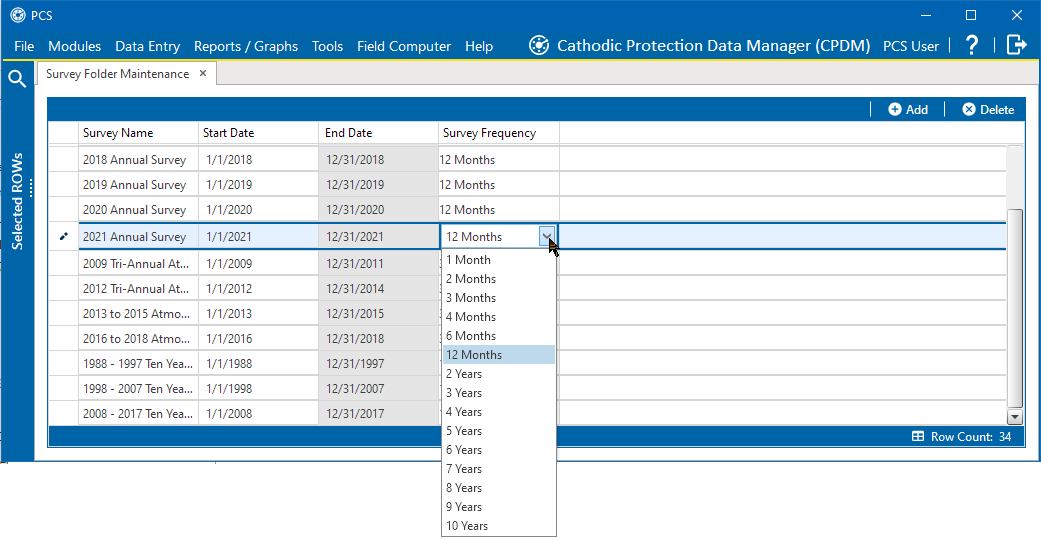1041x540 pixels.
Task: Open the Reports / Graphs menu
Action: [246, 46]
